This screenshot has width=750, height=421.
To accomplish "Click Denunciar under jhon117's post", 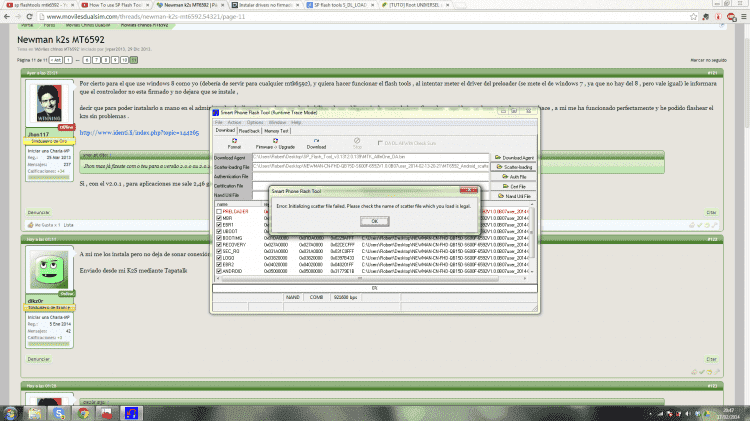I will tap(38, 212).
